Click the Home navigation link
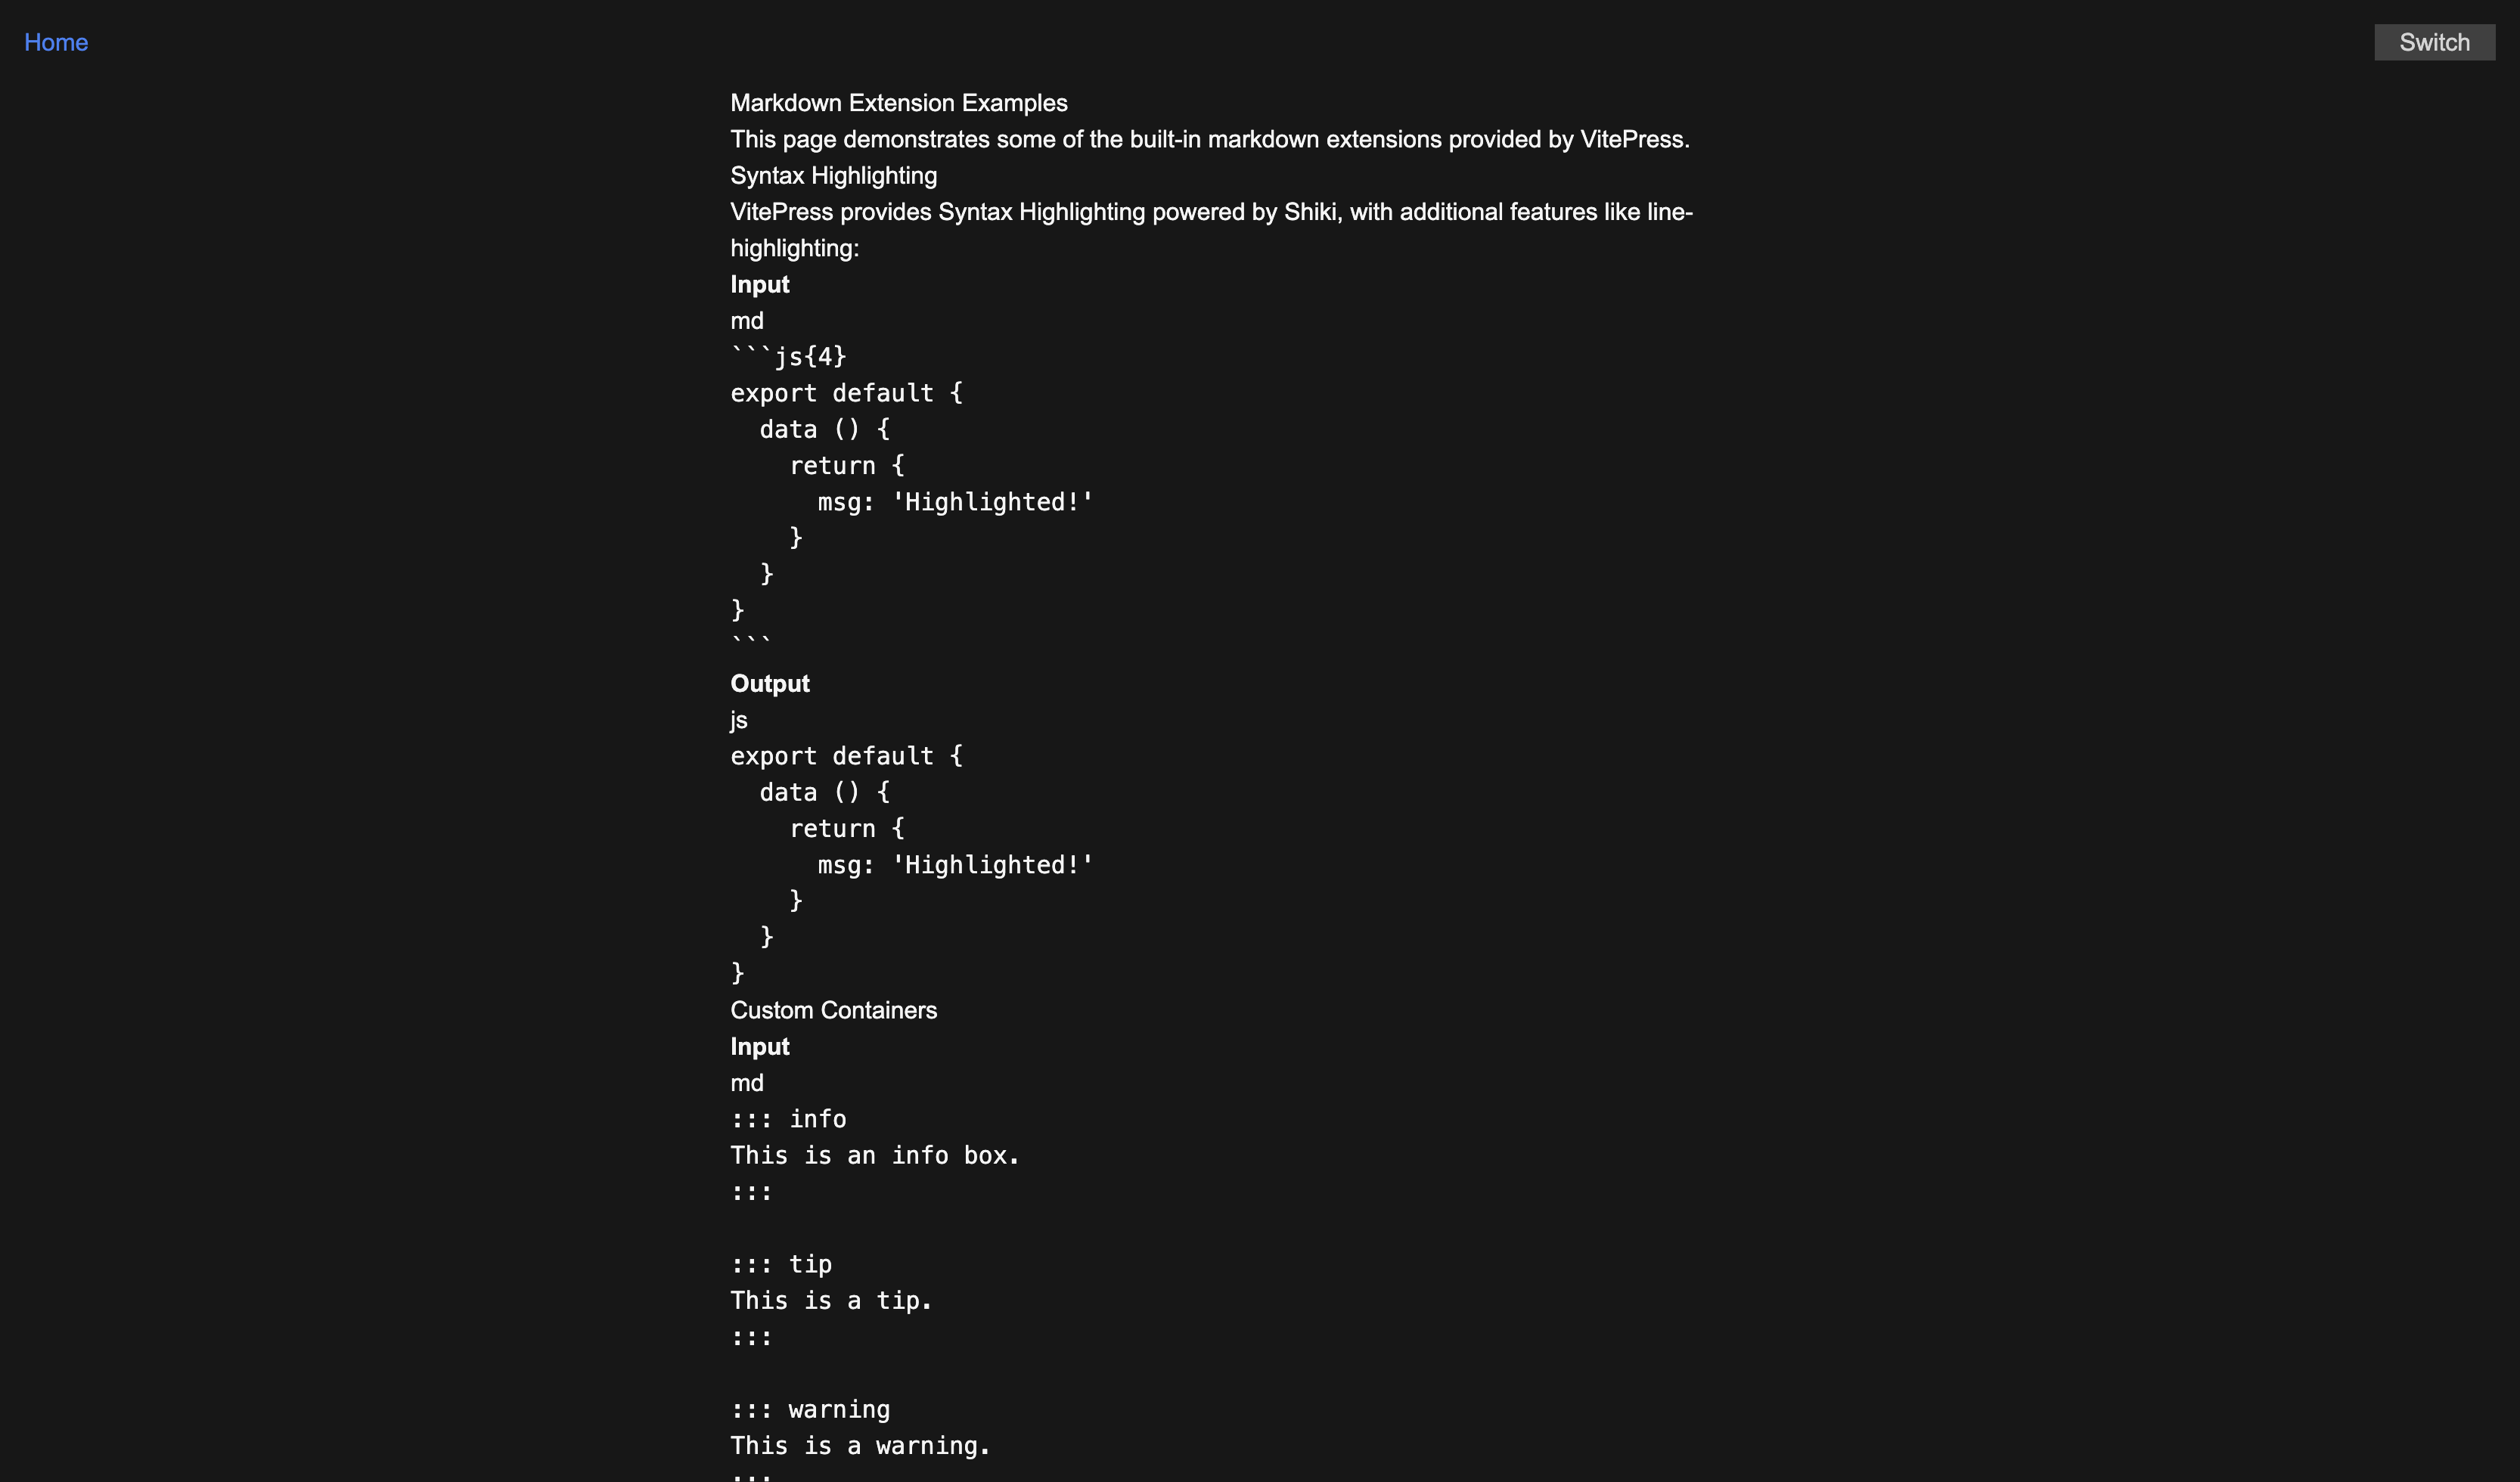This screenshot has width=2520, height=1482. pos(54,41)
